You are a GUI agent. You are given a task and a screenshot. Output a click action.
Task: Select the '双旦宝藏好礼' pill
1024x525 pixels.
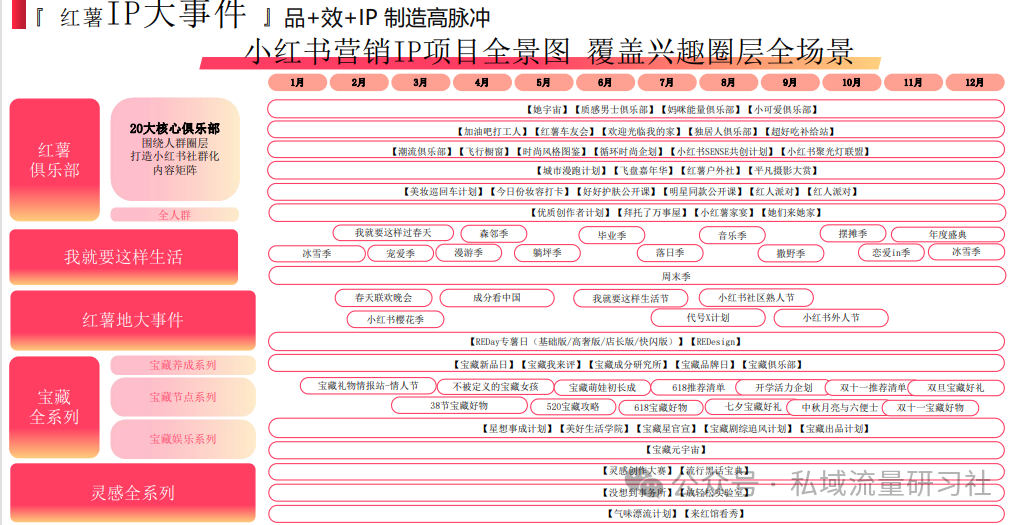pos(955,387)
